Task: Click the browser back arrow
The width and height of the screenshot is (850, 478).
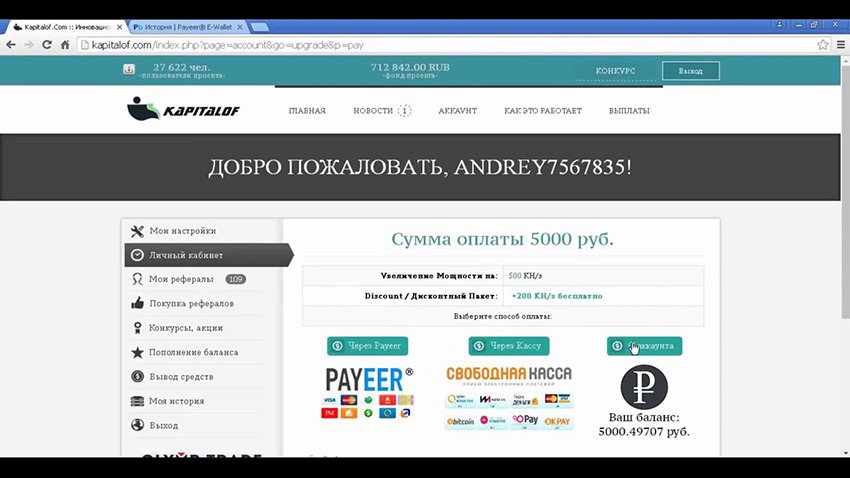Action: click(x=11, y=45)
